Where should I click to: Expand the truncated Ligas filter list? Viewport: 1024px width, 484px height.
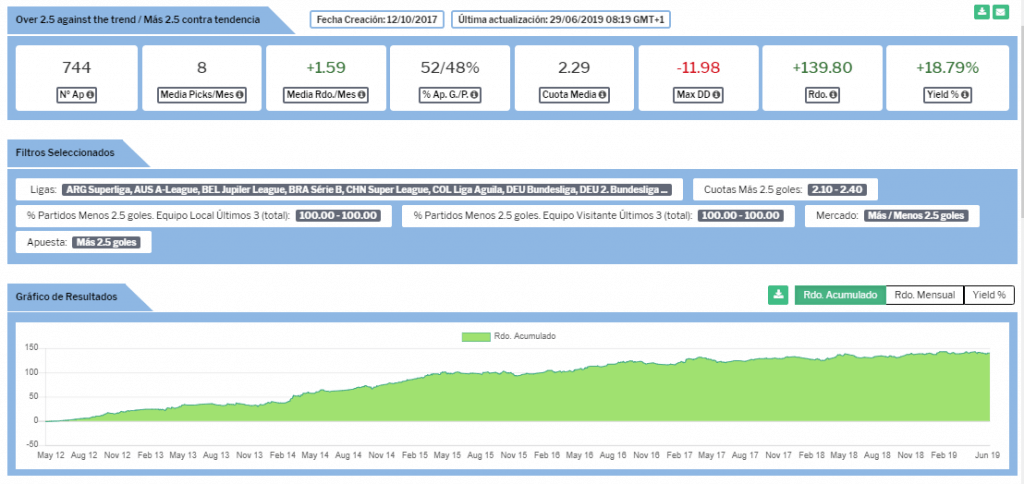click(x=366, y=189)
